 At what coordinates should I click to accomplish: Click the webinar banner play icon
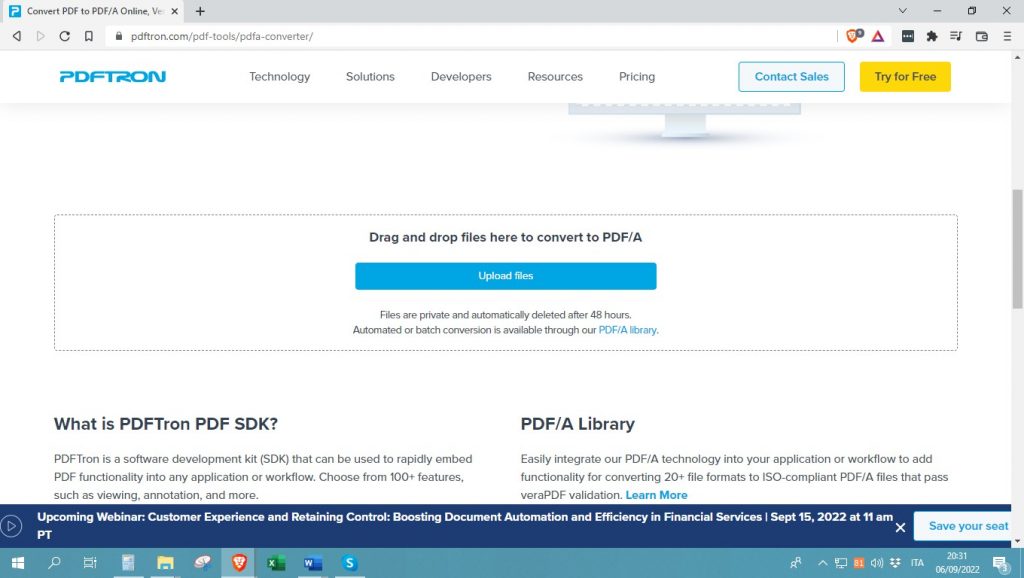point(12,526)
